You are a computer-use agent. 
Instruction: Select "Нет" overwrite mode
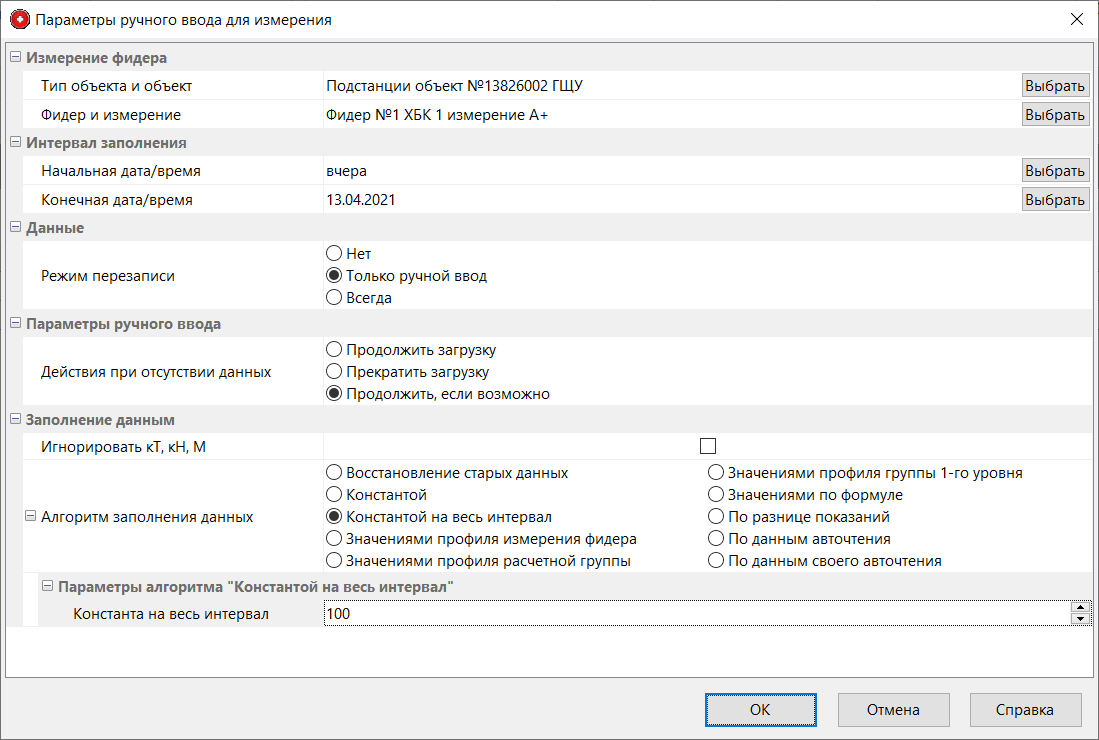pos(335,254)
